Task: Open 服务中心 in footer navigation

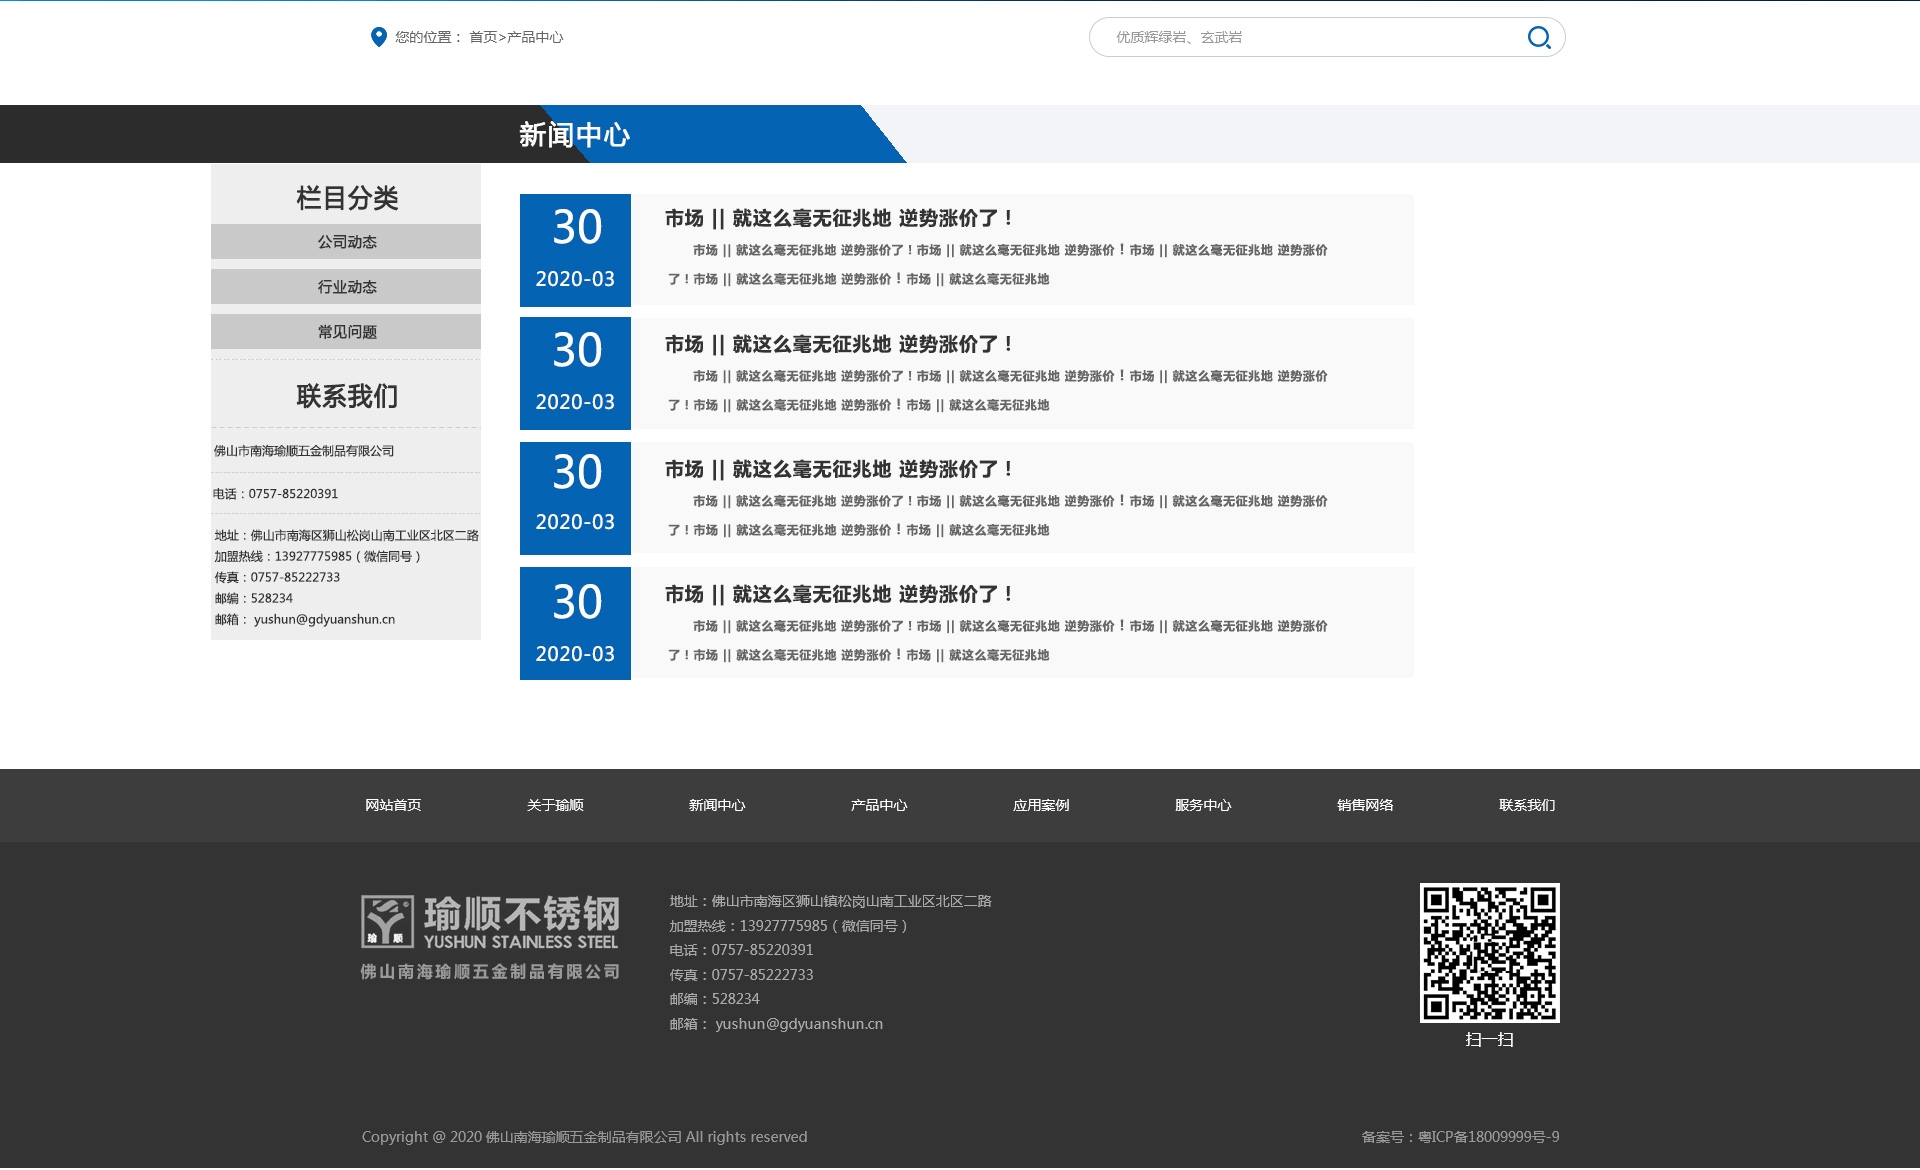Action: click(1203, 805)
